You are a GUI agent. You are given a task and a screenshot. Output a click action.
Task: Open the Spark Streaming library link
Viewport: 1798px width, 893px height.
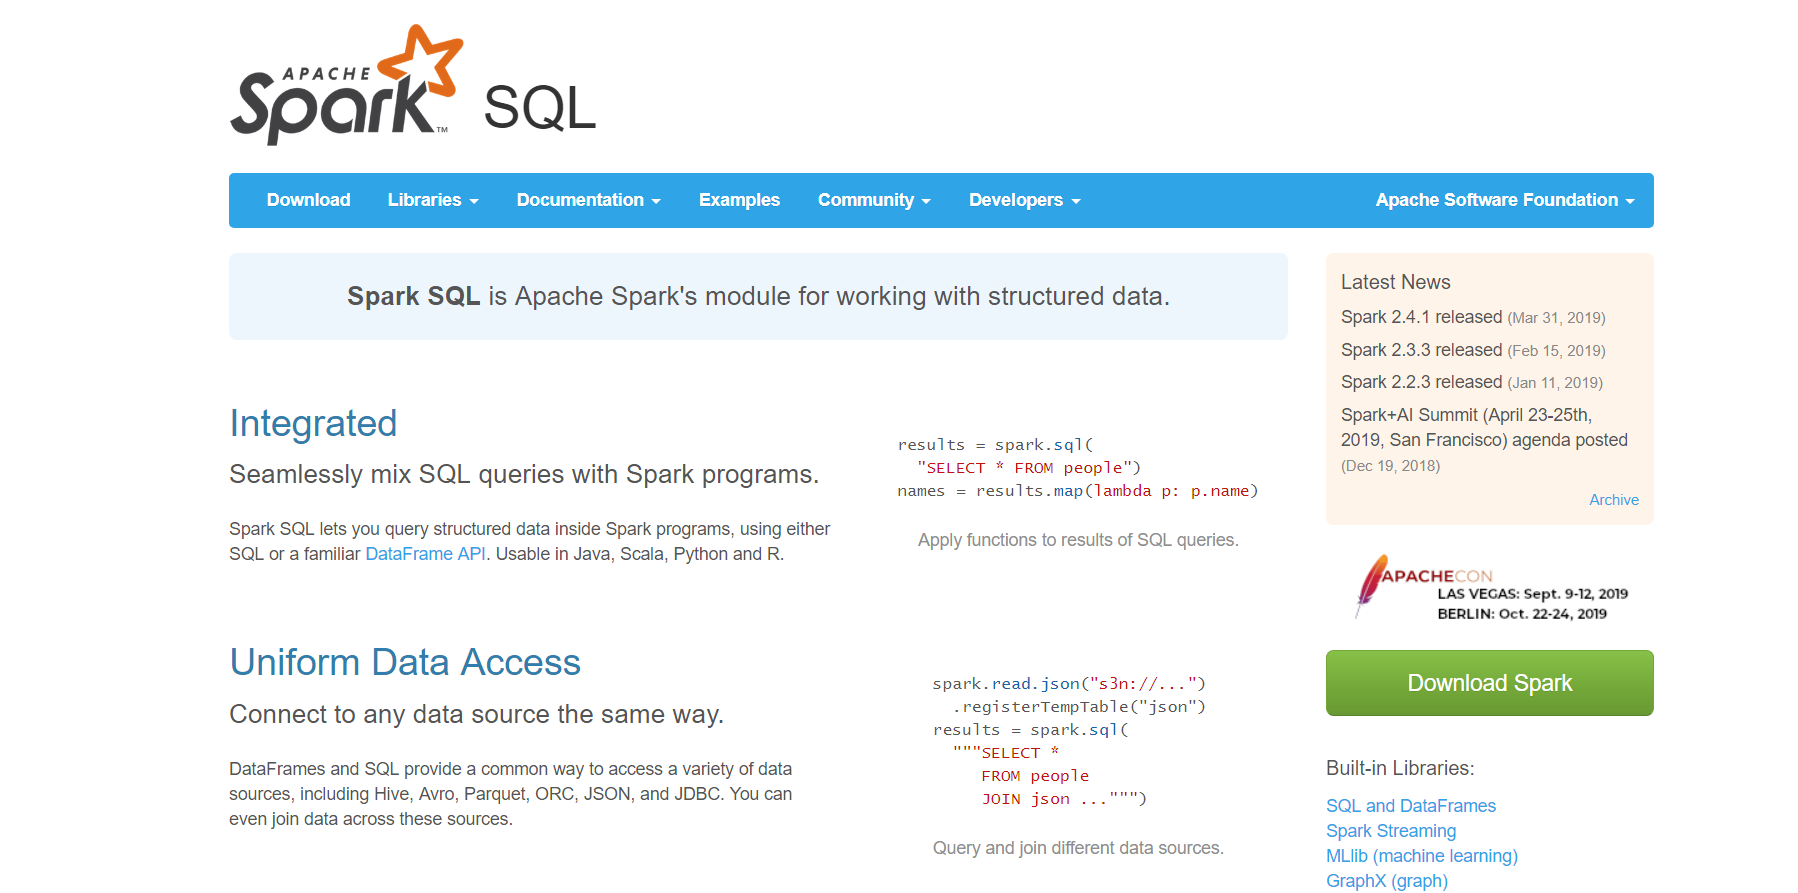(x=1391, y=831)
